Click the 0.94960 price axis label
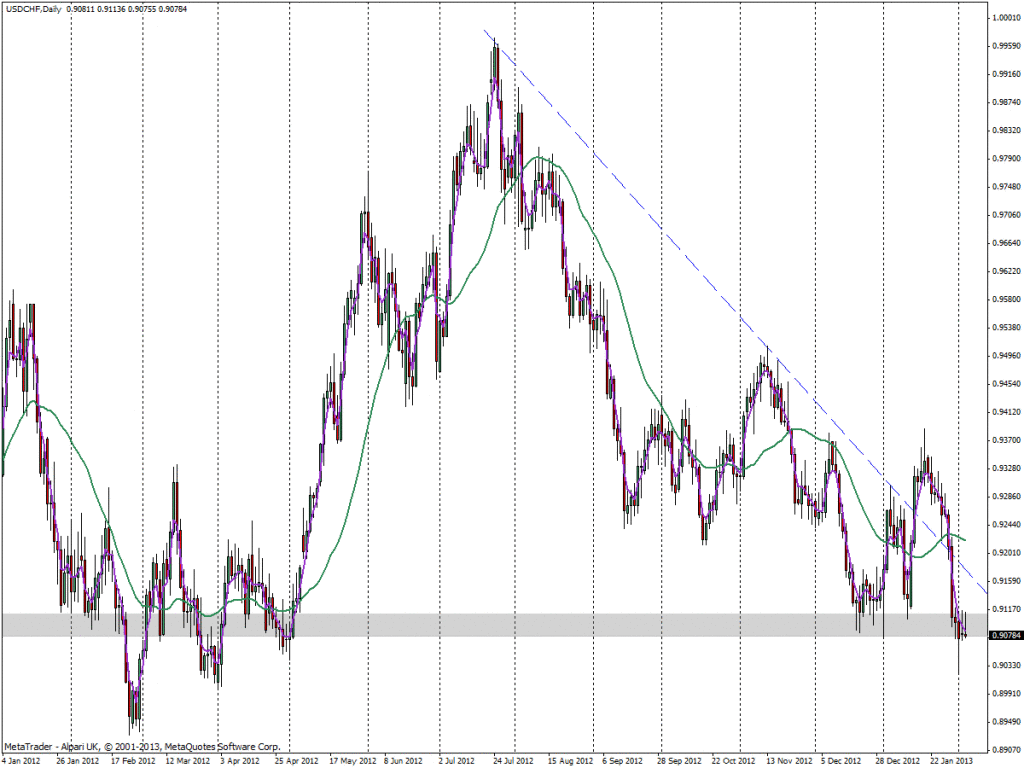The height and width of the screenshot is (768, 1024). 1005,355
